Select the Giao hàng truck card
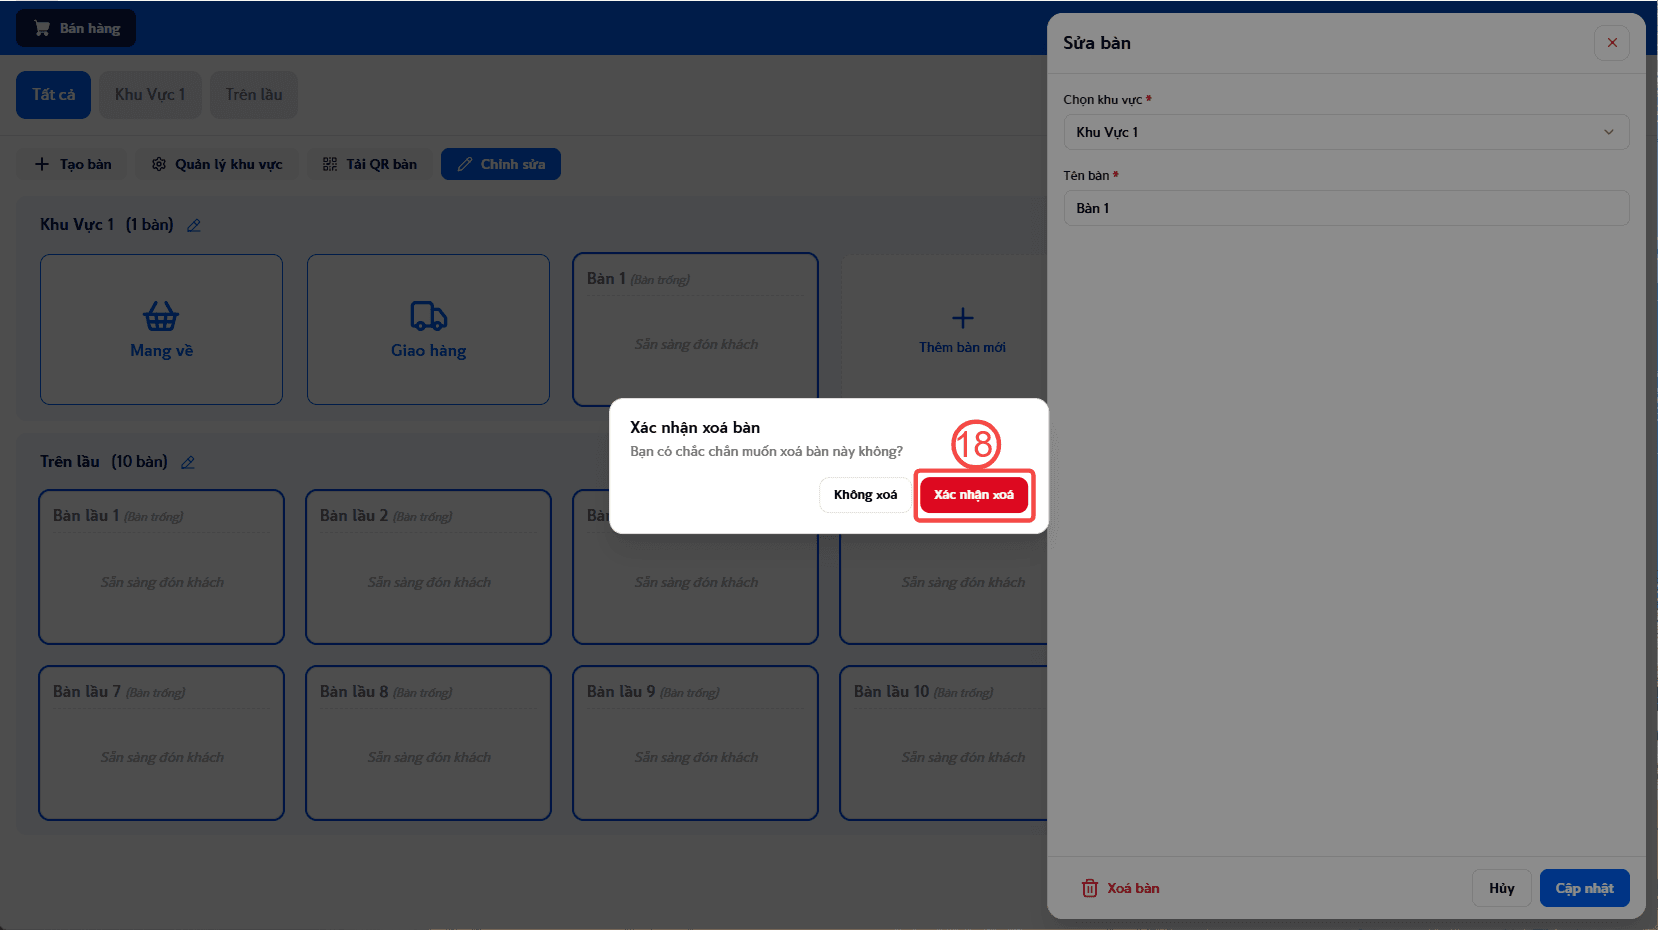1658x930 pixels. [428, 330]
